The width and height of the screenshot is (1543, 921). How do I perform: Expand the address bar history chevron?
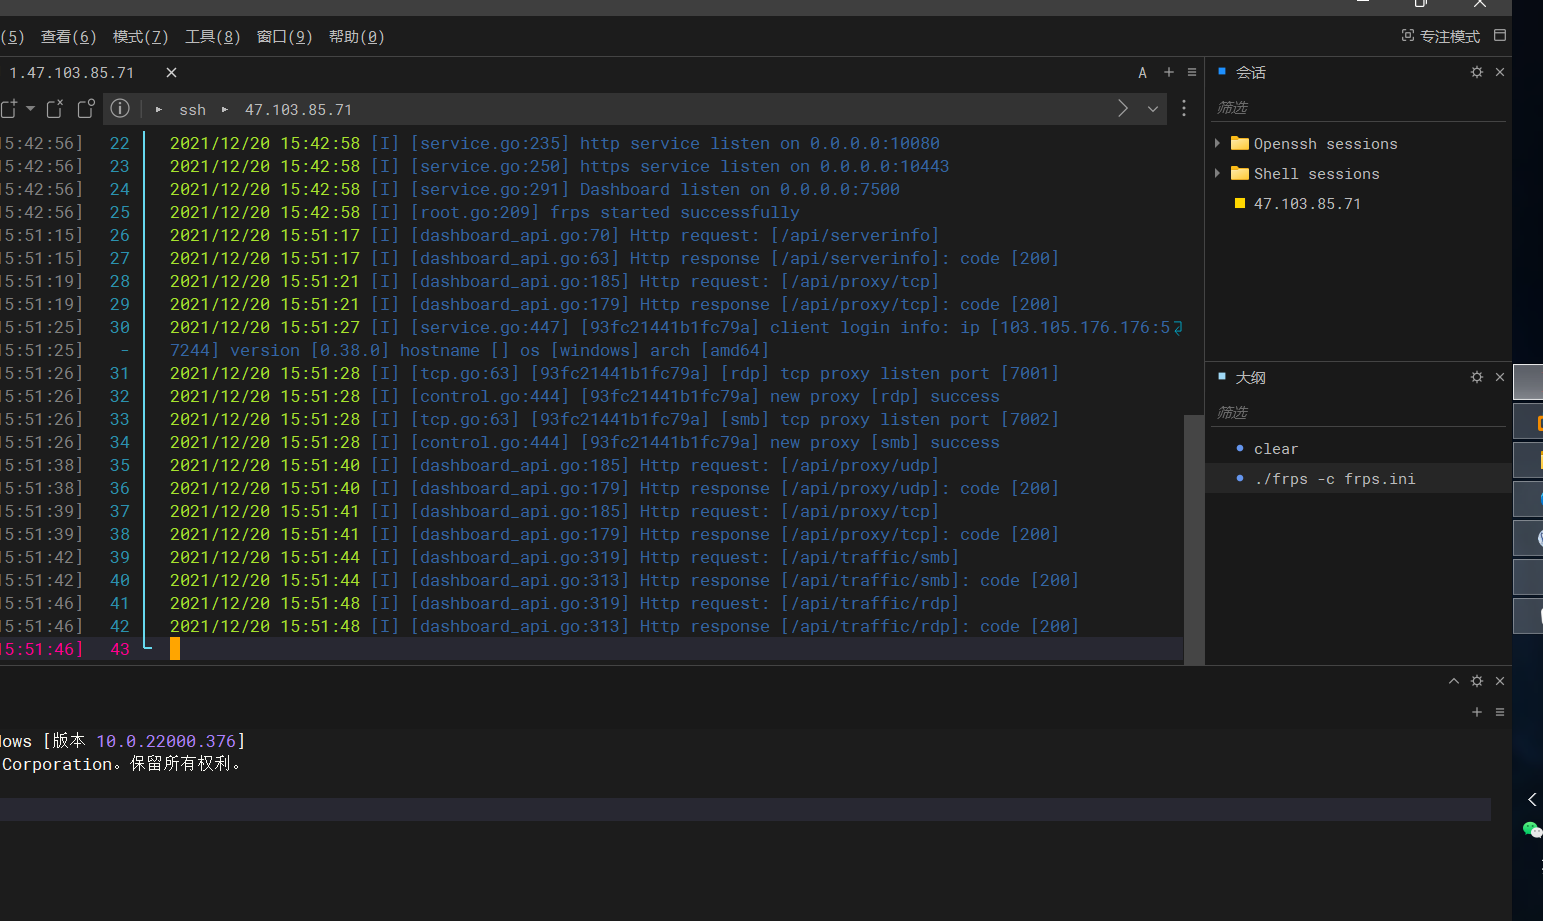click(1153, 109)
